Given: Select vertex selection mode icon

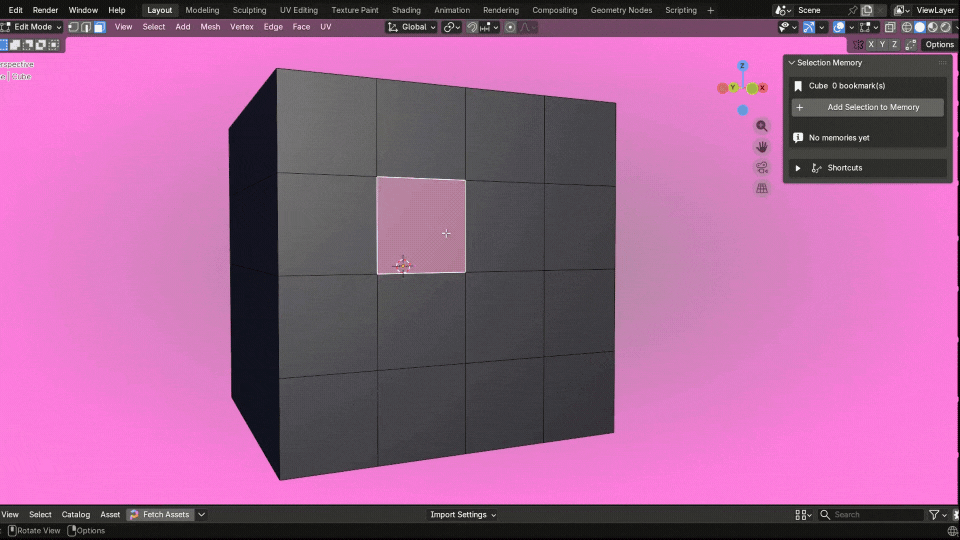Looking at the screenshot, I should point(73,27).
